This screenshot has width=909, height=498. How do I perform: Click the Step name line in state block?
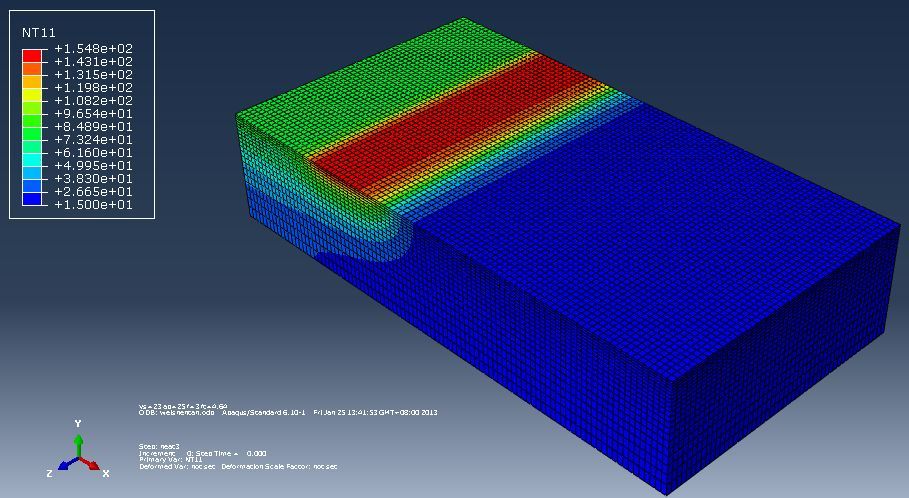[159, 446]
